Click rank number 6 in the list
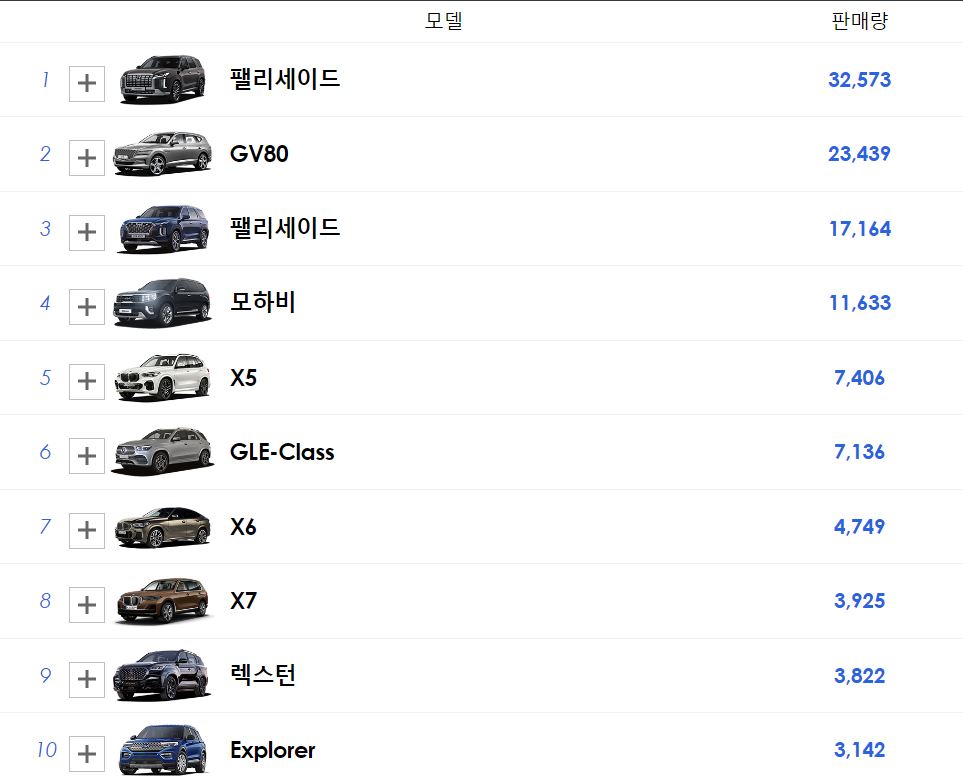The image size is (963, 784). [45, 452]
